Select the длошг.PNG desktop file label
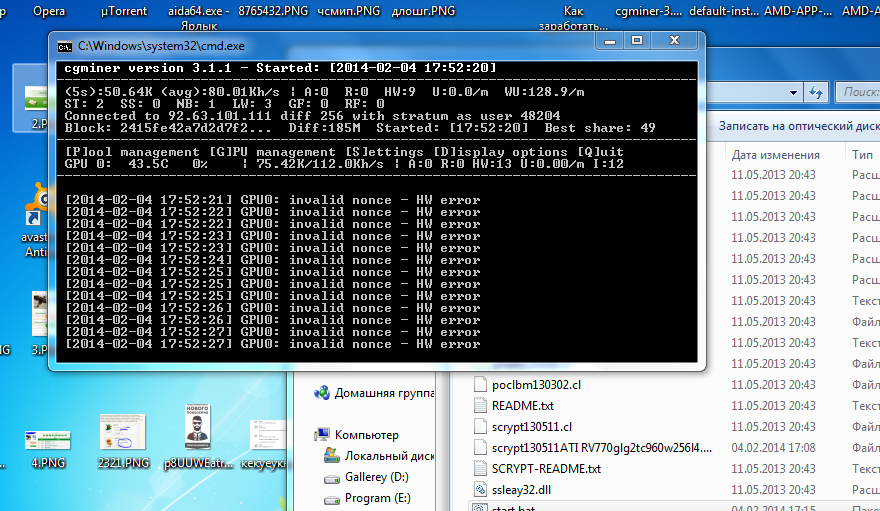Viewport: 880px width, 511px height. coord(423,11)
